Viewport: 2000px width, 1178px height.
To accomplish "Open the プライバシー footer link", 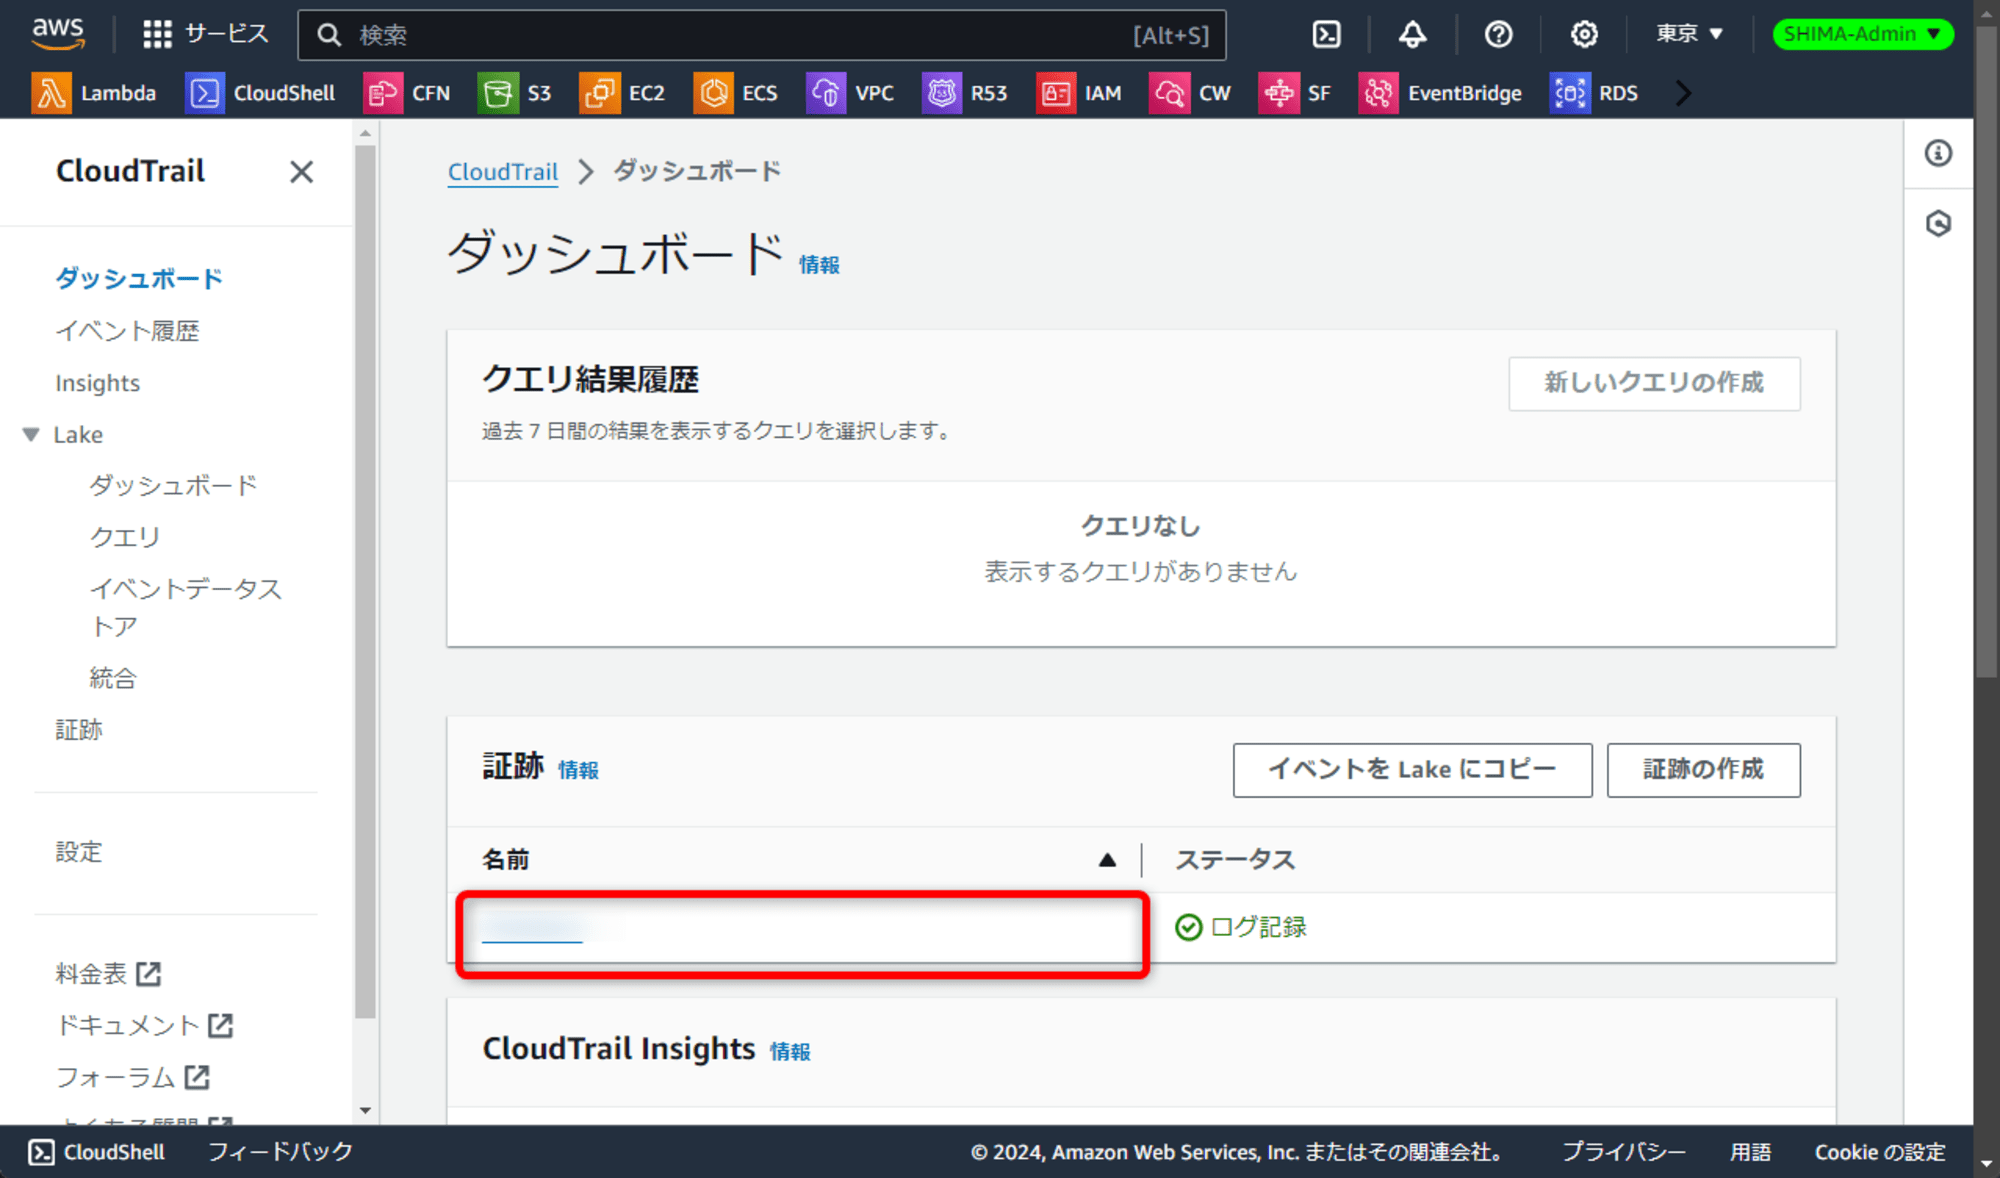I will pos(1623,1152).
